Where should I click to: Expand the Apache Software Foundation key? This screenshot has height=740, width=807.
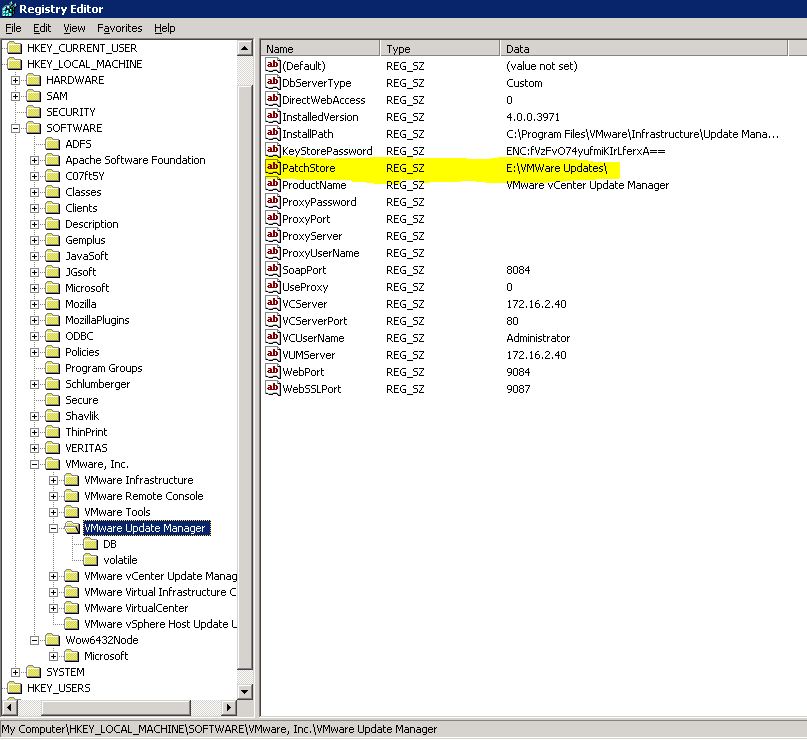click(34, 161)
